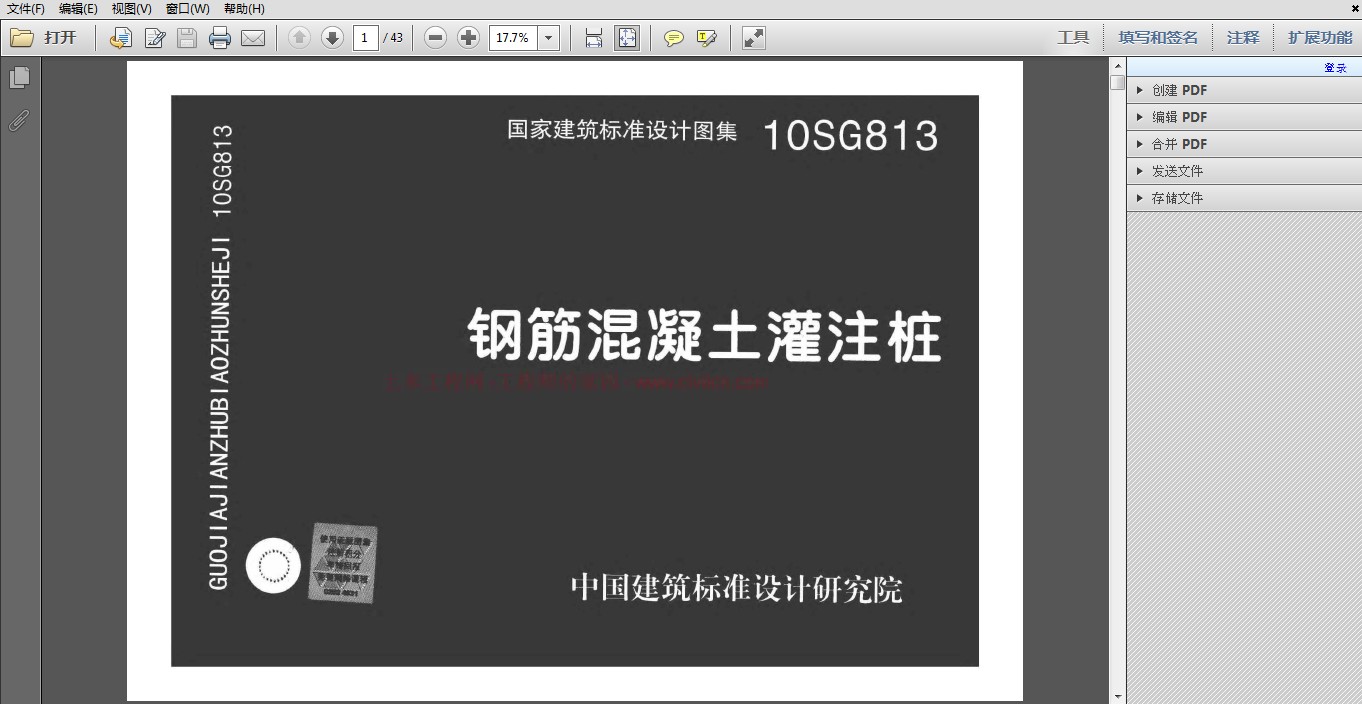Click the vertical scrollbar down arrow

coord(1117,696)
